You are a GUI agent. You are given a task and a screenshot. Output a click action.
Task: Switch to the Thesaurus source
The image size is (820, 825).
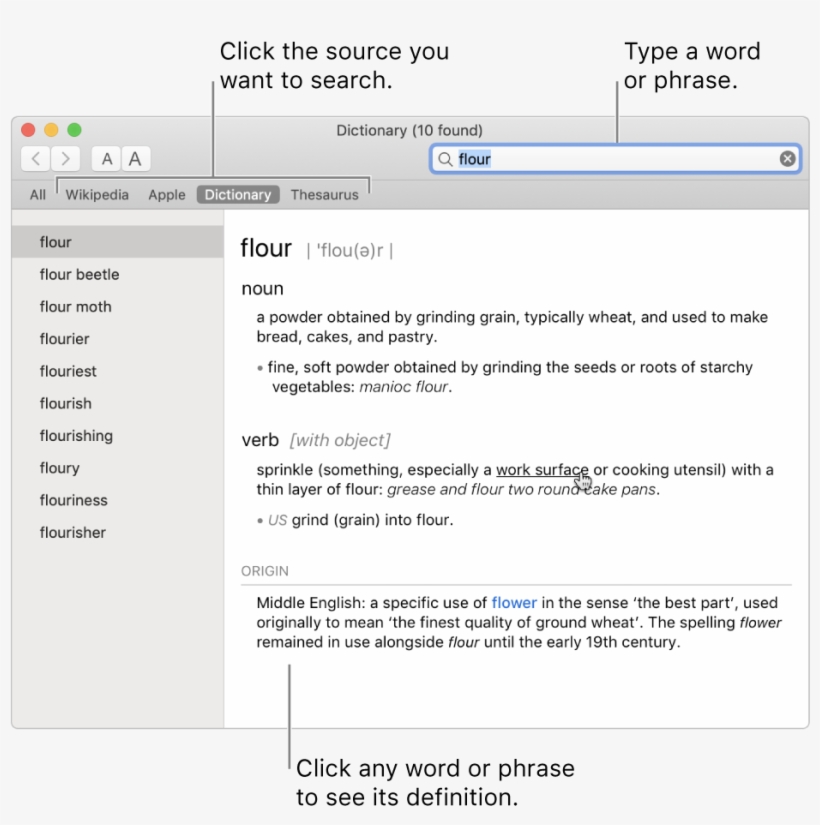(324, 194)
